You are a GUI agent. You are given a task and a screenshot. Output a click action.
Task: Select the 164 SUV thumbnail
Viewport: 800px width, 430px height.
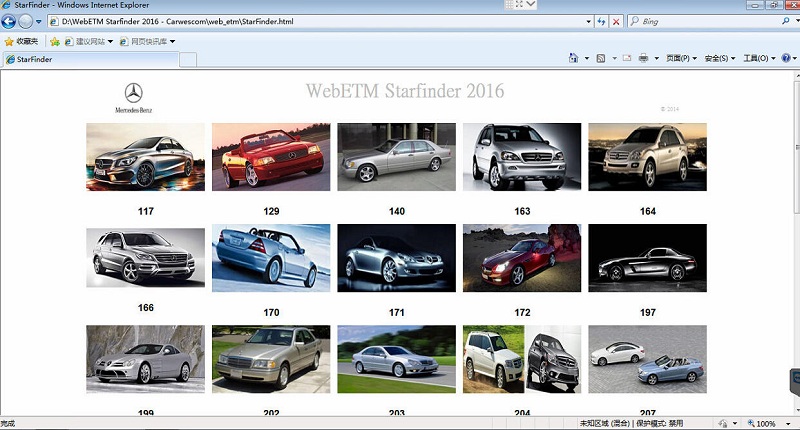[x=647, y=157]
